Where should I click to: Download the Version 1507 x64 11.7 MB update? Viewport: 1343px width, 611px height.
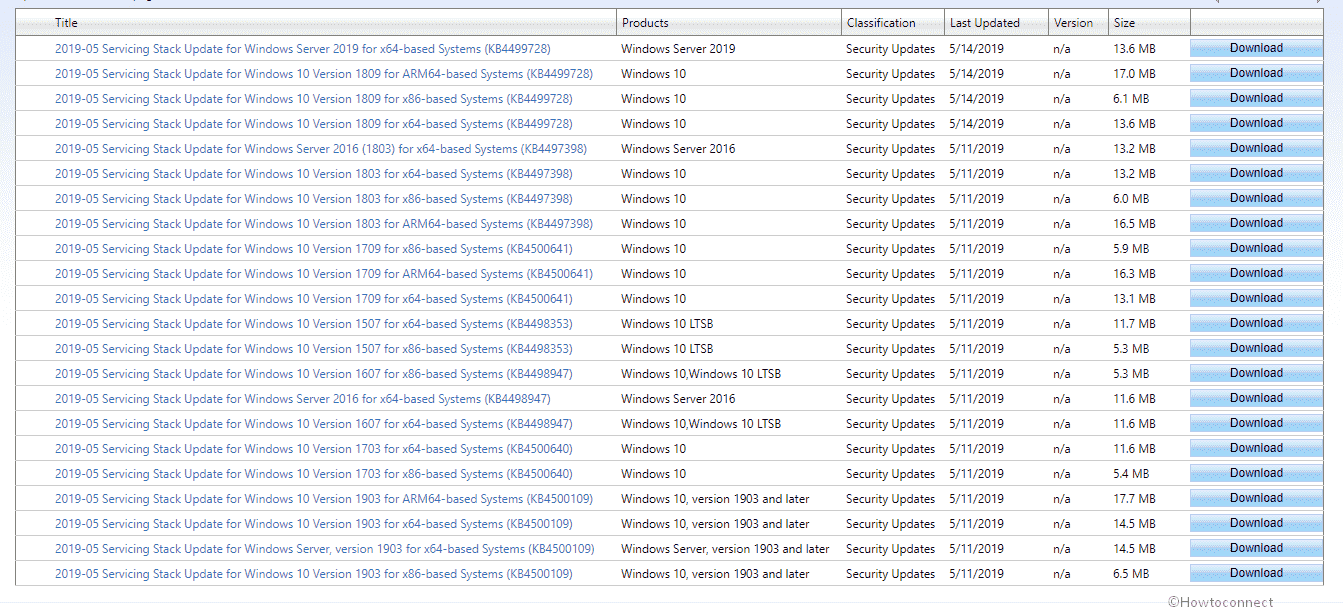(x=1256, y=323)
